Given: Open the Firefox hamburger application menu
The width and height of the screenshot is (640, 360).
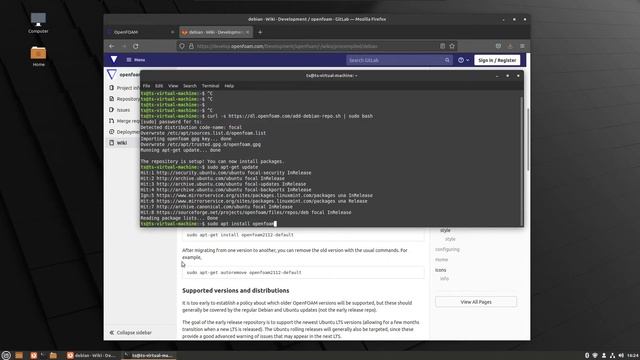Looking at the screenshot, I should [x=522, y=46].
